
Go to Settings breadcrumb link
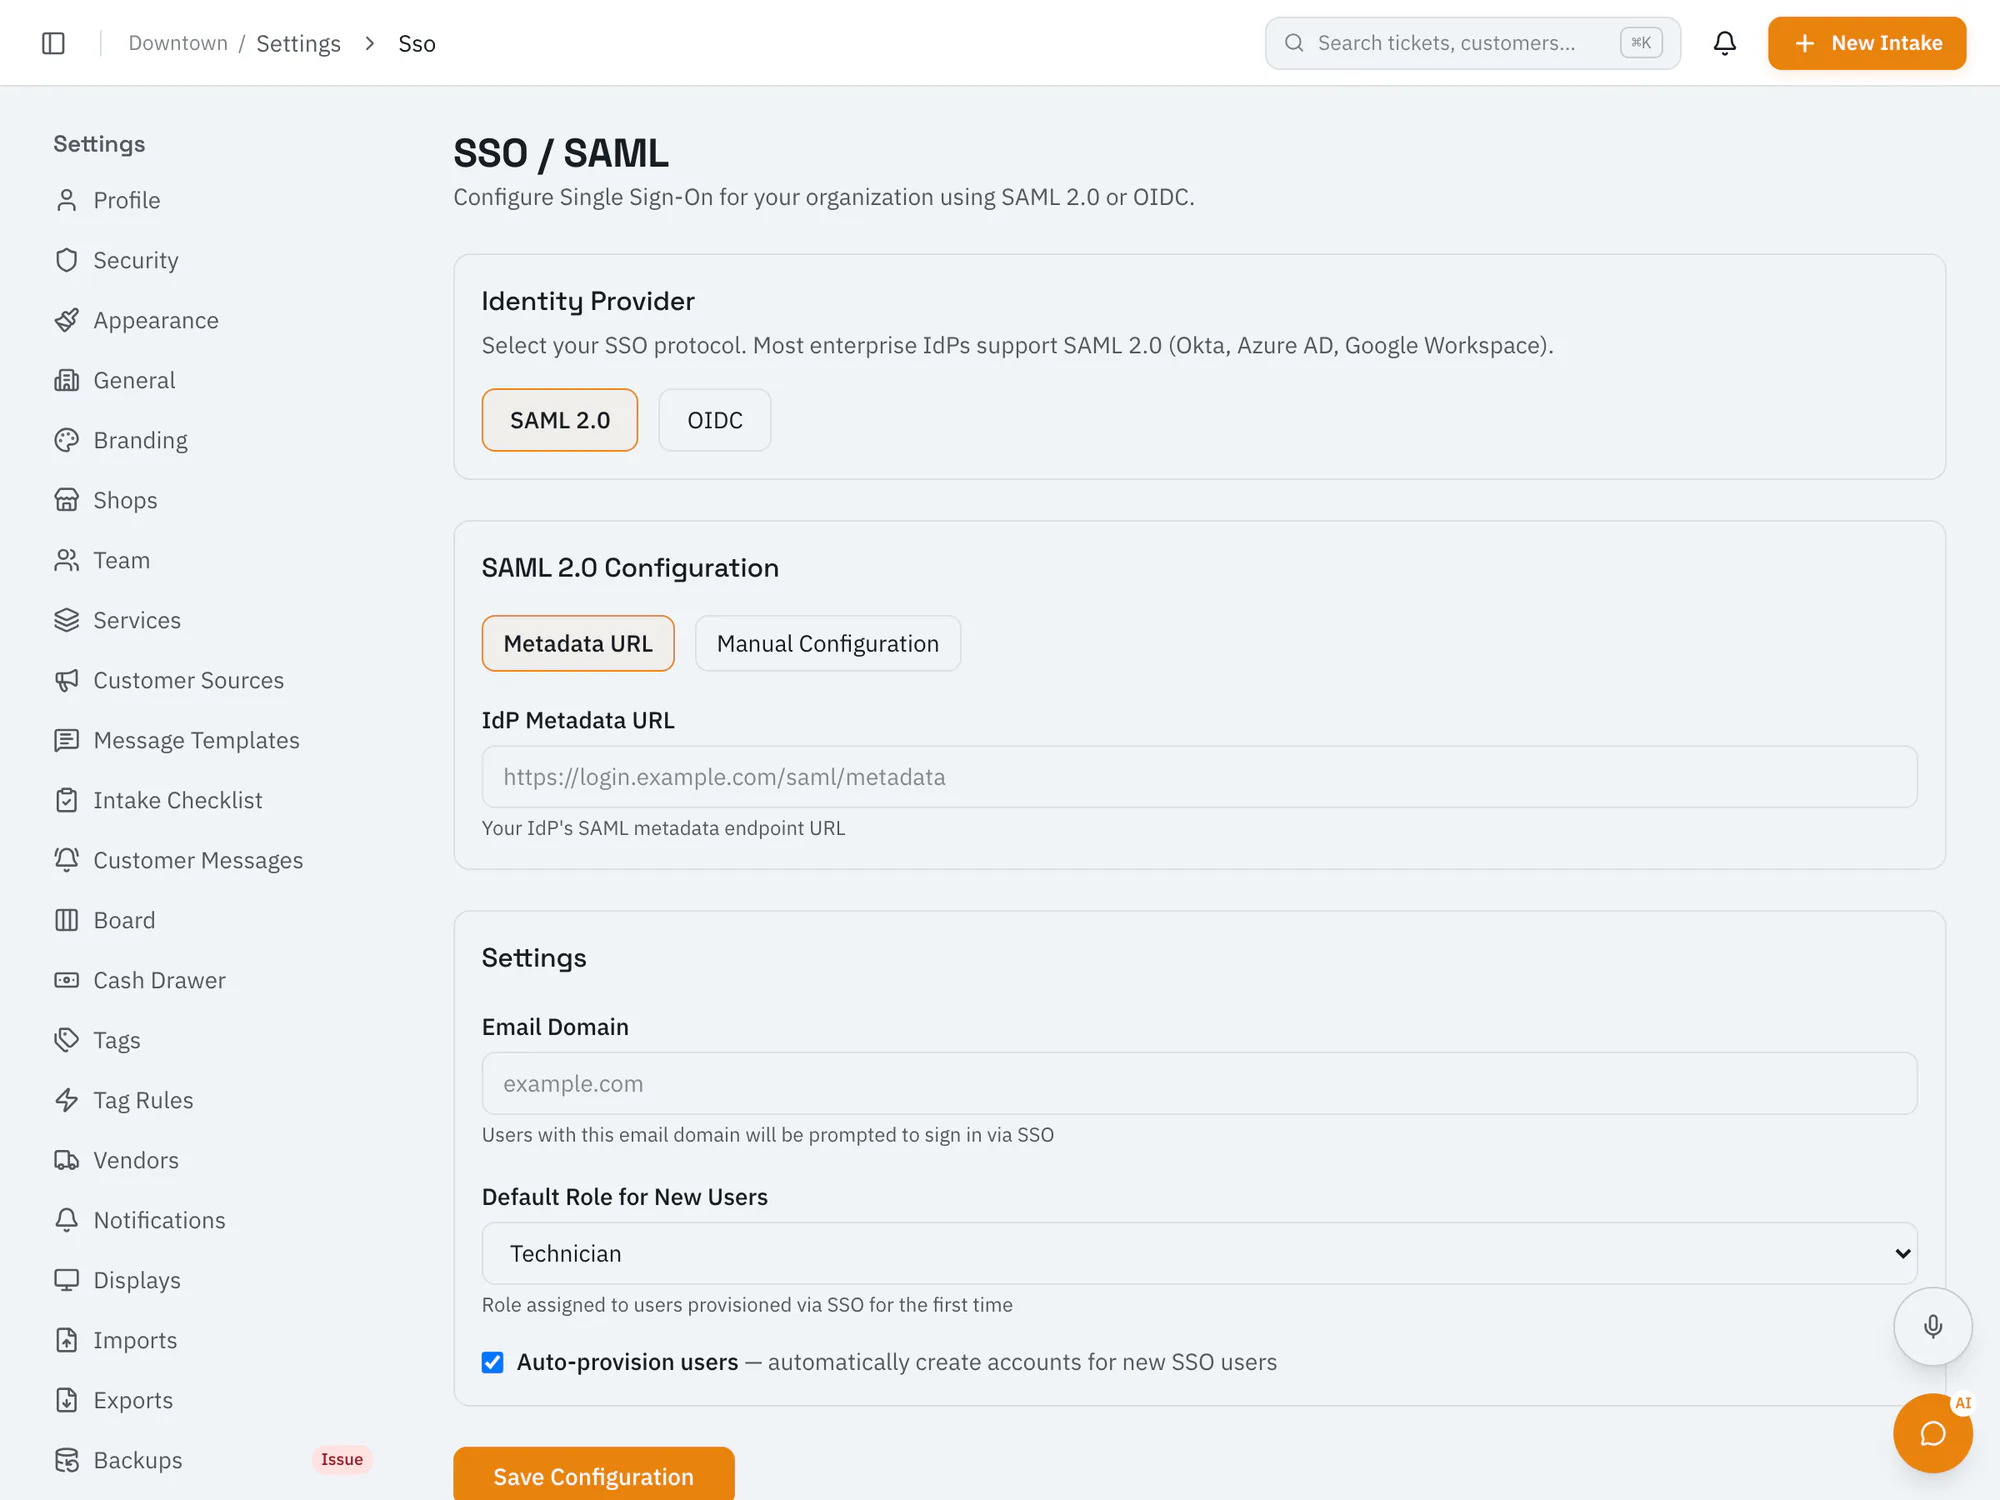tap(298, 43)
